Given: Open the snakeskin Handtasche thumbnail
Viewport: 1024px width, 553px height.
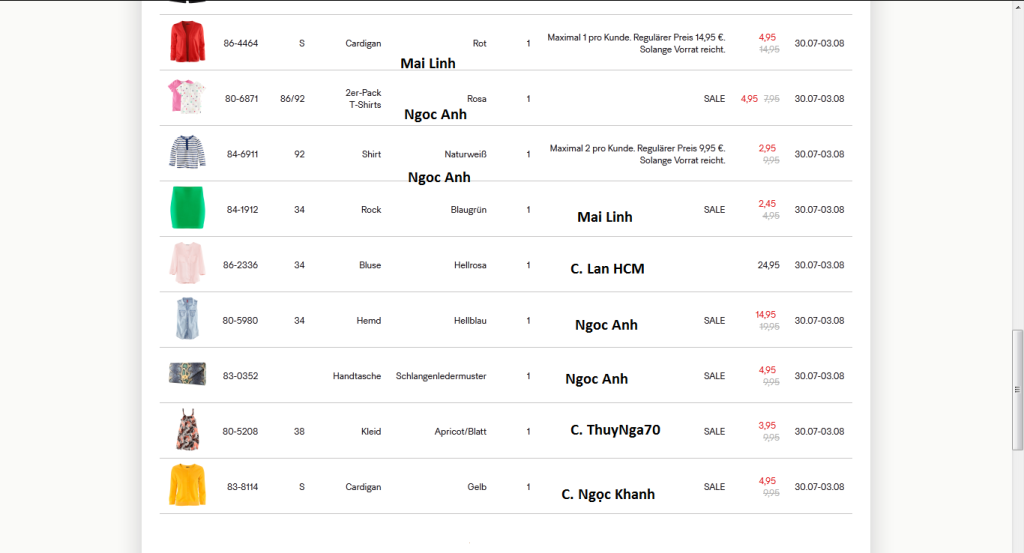Looking at the screenshot, I should [x=187, y=374].
